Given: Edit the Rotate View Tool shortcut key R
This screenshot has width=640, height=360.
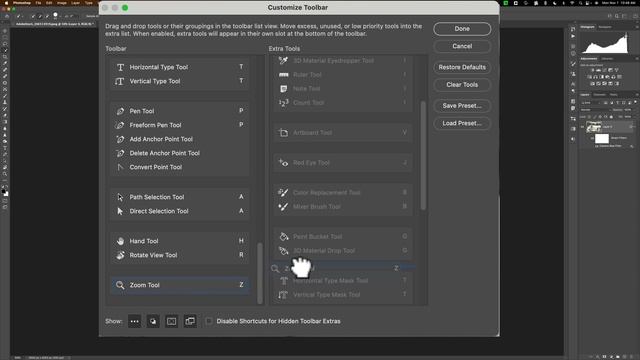Looking at the screenshot, I should pyautogui.click(x=241, y=255).
